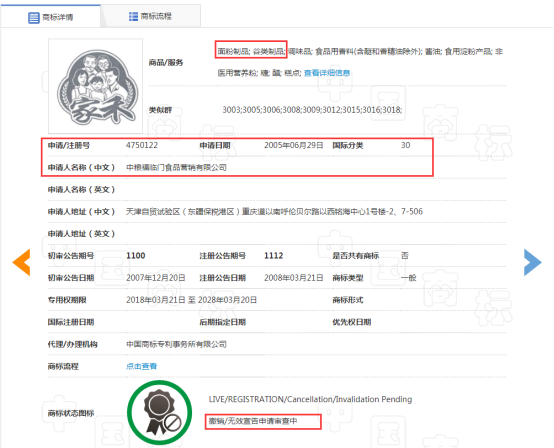The image size is (554, 448).
Task: Open the 商标详情 tab
Action: pyautogui.click(x=51, y=17)
